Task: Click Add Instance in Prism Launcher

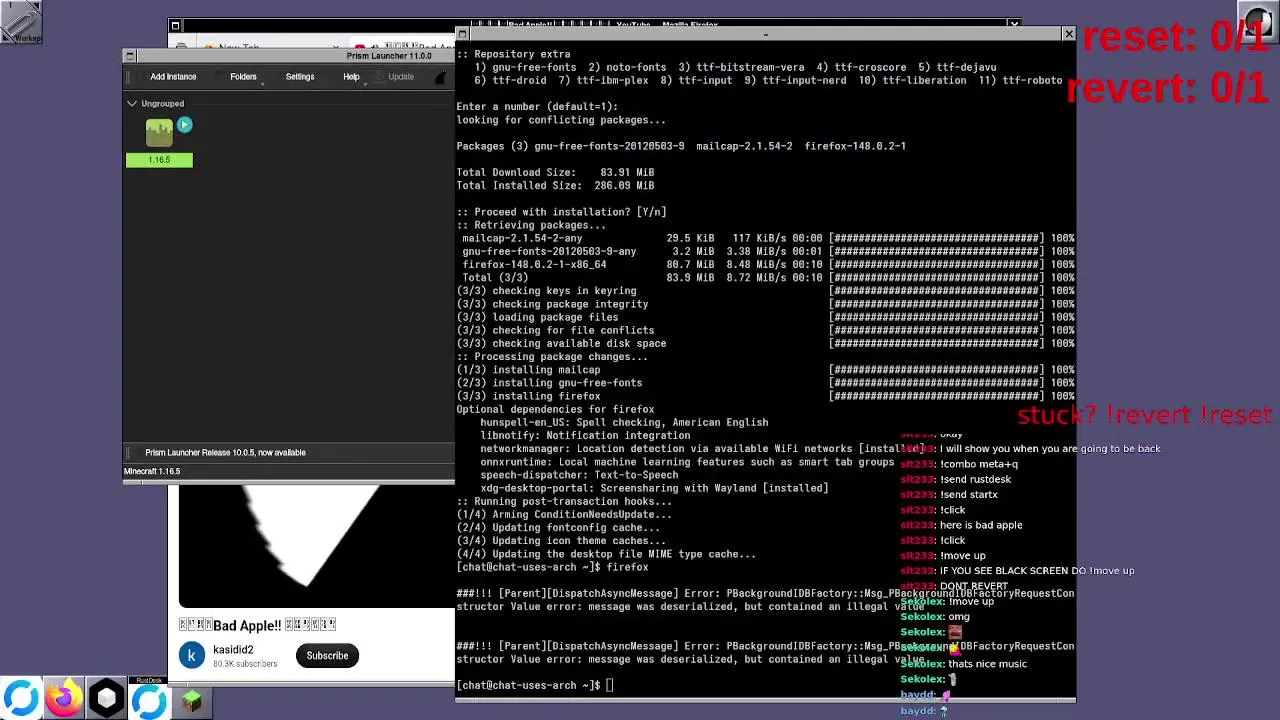Action: click(x=173, y=76)
